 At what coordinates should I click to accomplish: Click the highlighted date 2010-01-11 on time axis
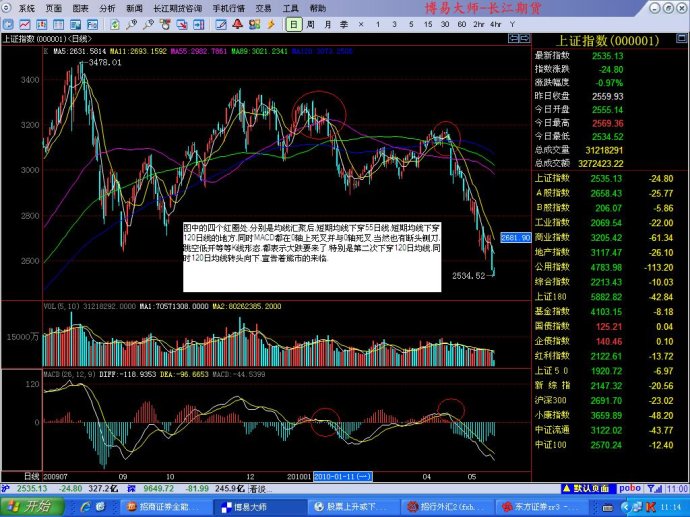(x=342, y=477)
